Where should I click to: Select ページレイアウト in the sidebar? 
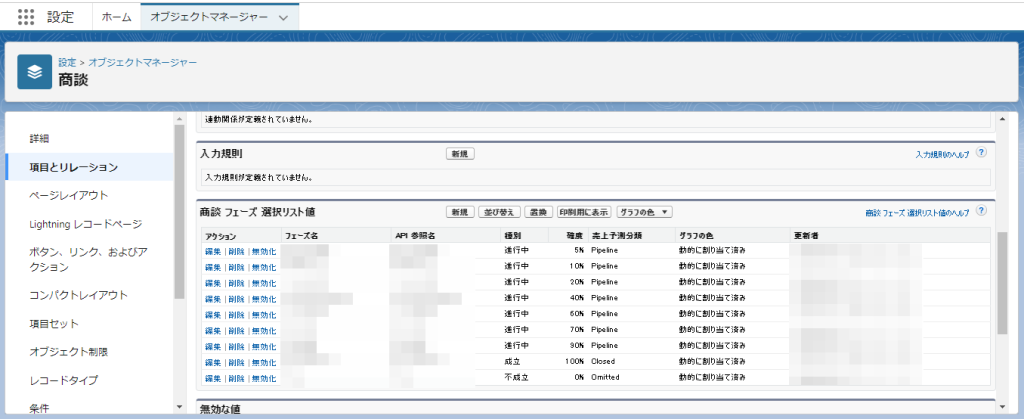69,195
